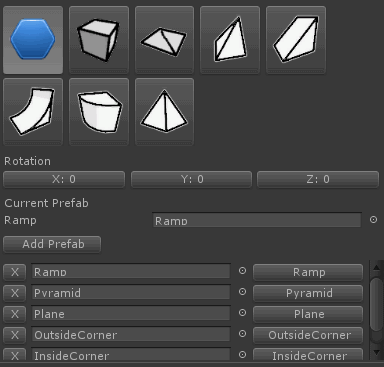Viewport: 384px width, 367px height.
Task: Click the Y rotation button
Action: [192, 179]
